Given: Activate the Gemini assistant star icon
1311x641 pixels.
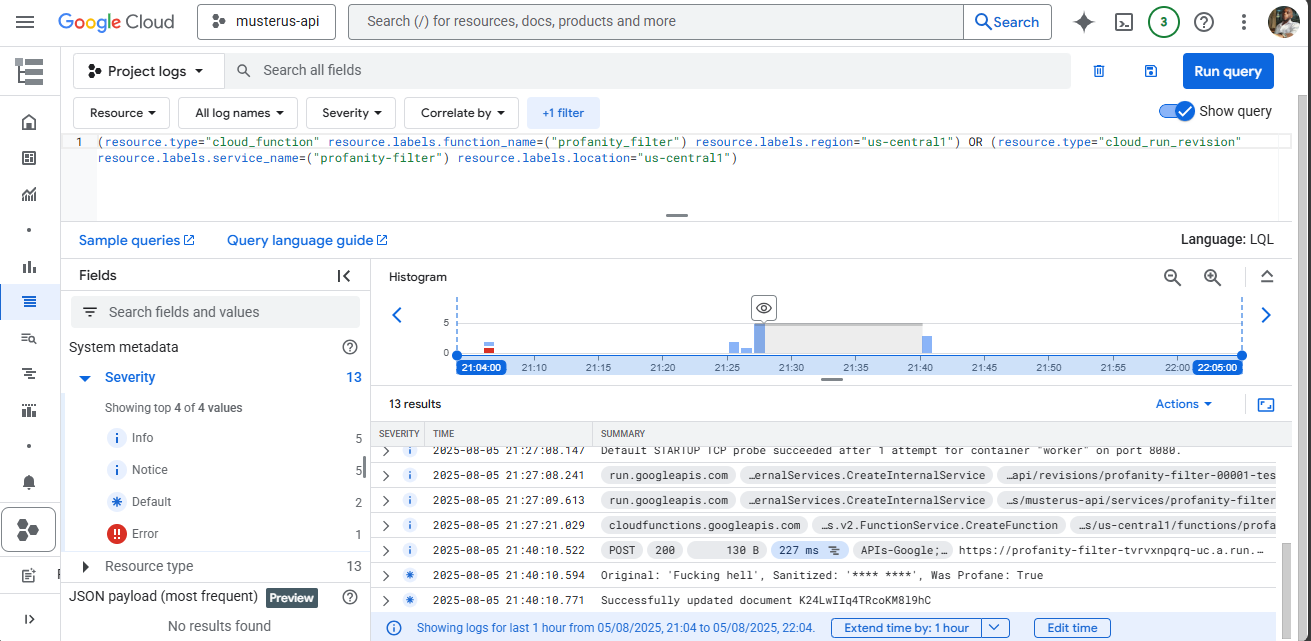Looking at the screenshot, I should [1083, 21].
